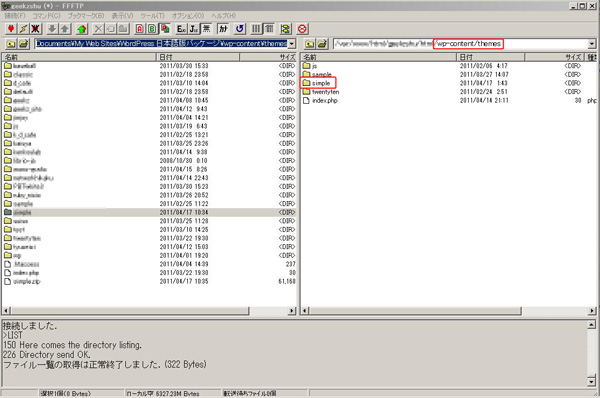600x398 pixels.
Task: Select local 'classic' folder dated 2011/02/18
Action: (x=18, y=75)
